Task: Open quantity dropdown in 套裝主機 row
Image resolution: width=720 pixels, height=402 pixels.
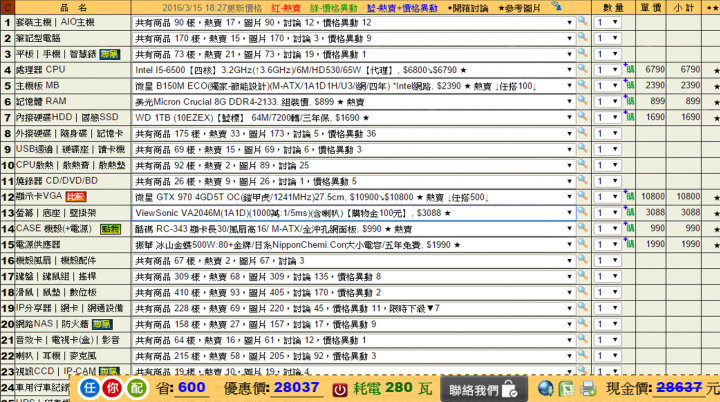Action: [x=608, y=23]
